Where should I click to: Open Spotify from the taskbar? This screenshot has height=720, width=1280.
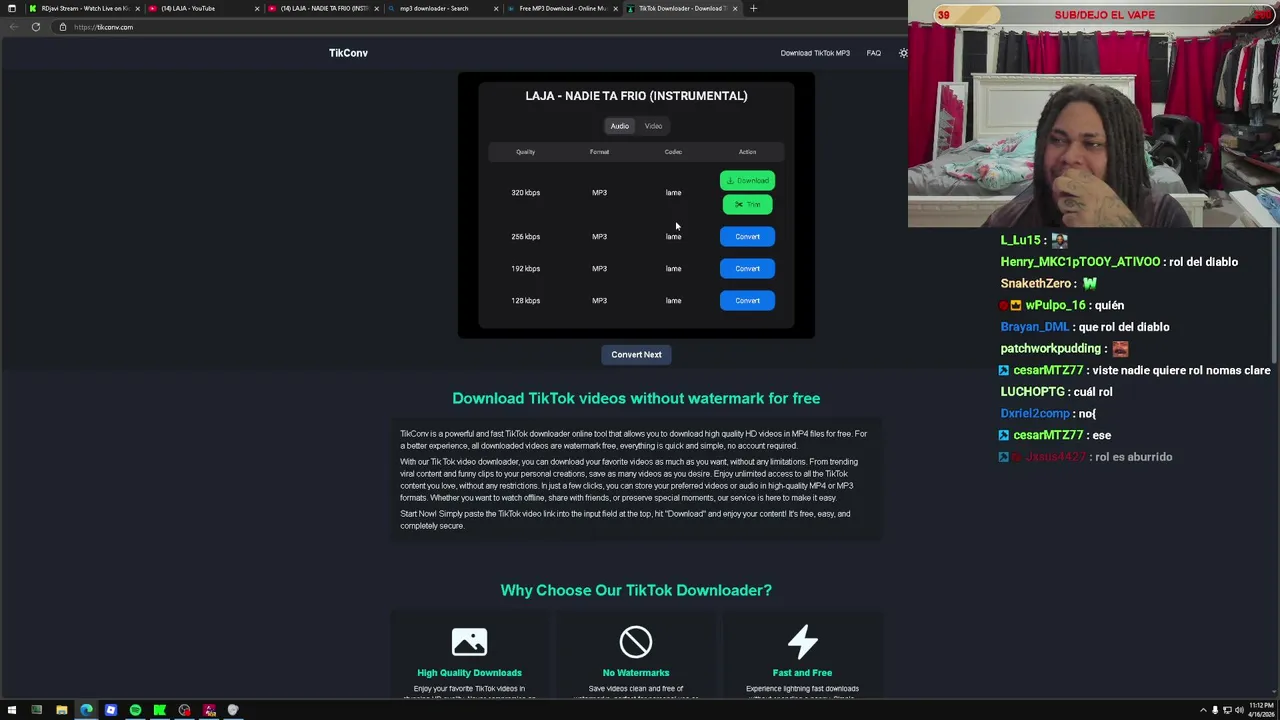pos(135,710)
